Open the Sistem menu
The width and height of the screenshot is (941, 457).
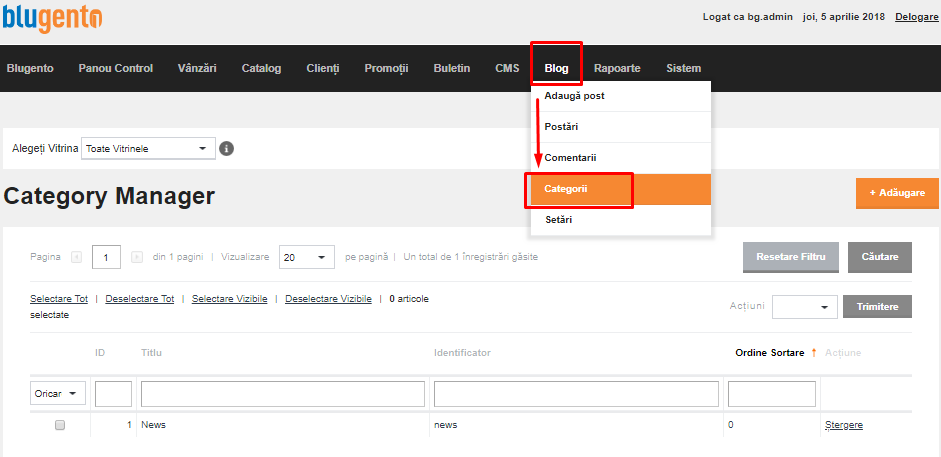[x=684, y=68]
